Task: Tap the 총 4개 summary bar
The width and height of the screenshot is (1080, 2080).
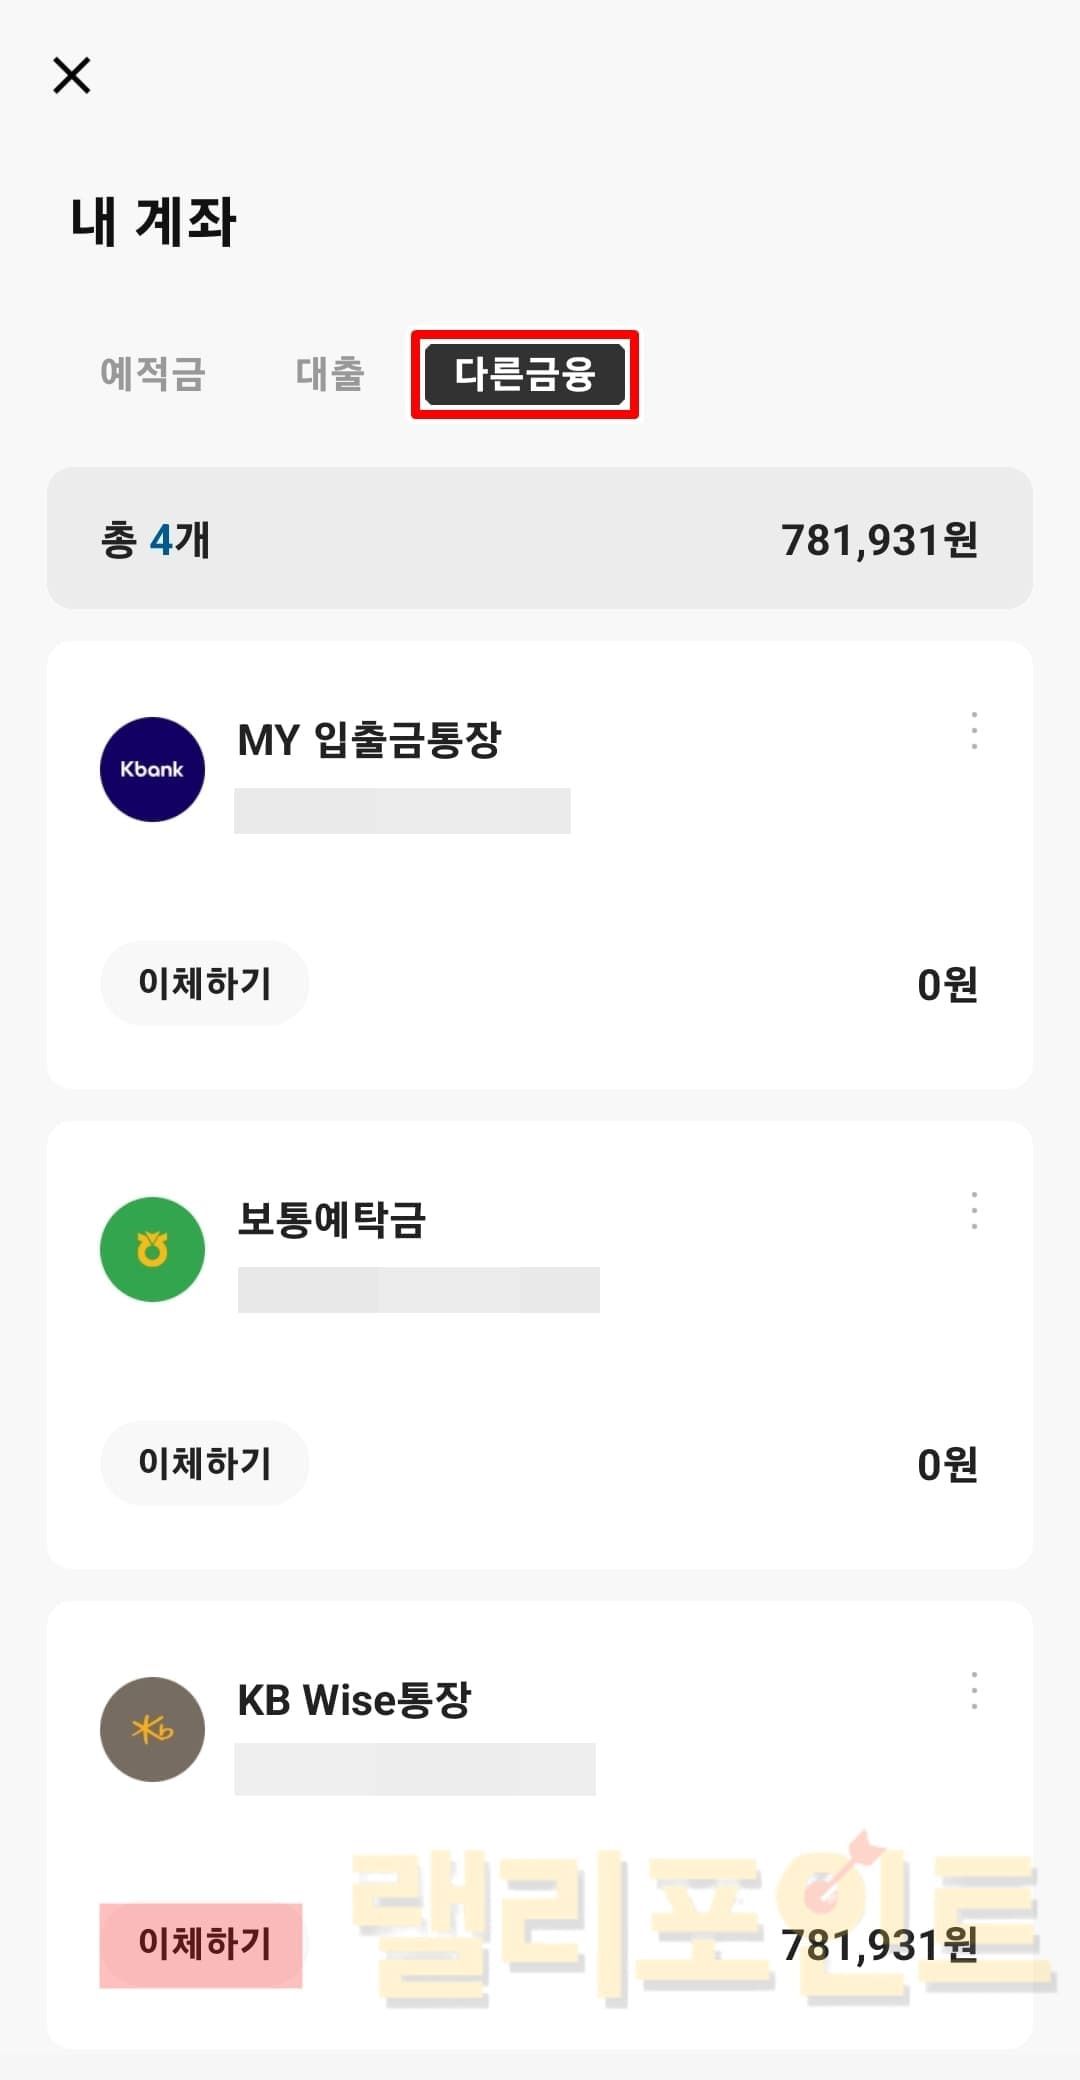Action: (x=540, y=539)
